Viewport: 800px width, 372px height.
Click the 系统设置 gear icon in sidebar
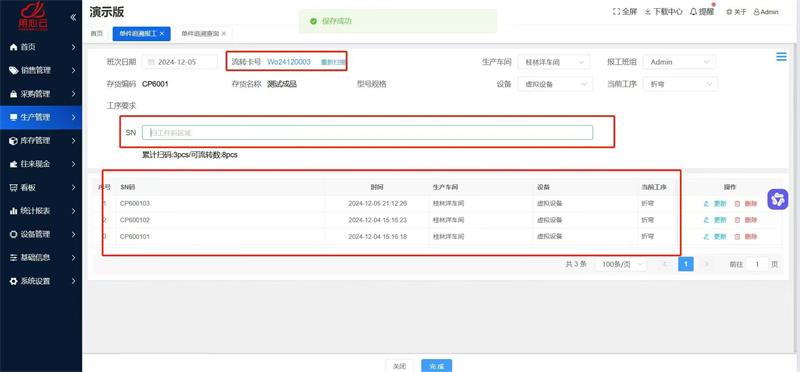click(x=14, y=281)
